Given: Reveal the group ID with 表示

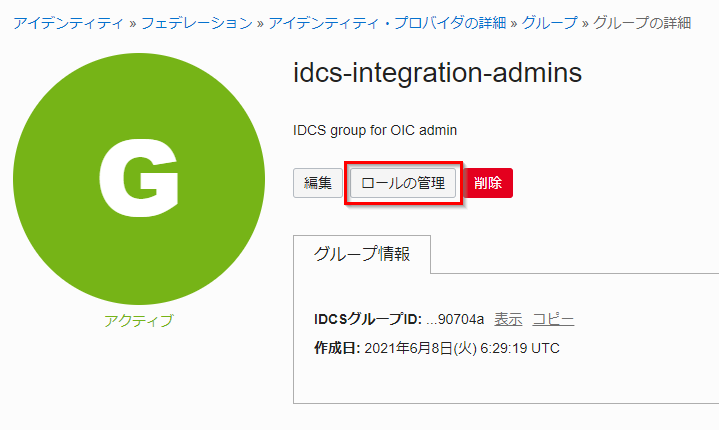Looking at the screenshot, I should 508,319.
